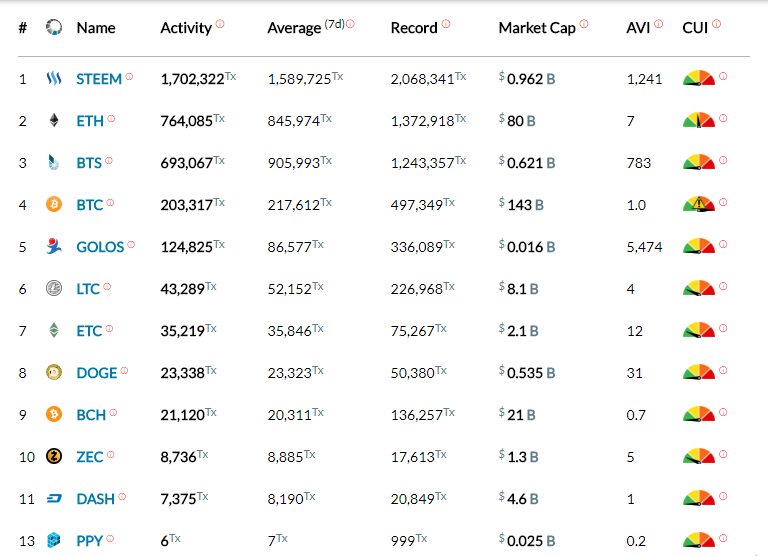Viewport: 768px width, 556px height.
Task: Click the CUI warning gauge in the BTC row
Action: (699, 204)
